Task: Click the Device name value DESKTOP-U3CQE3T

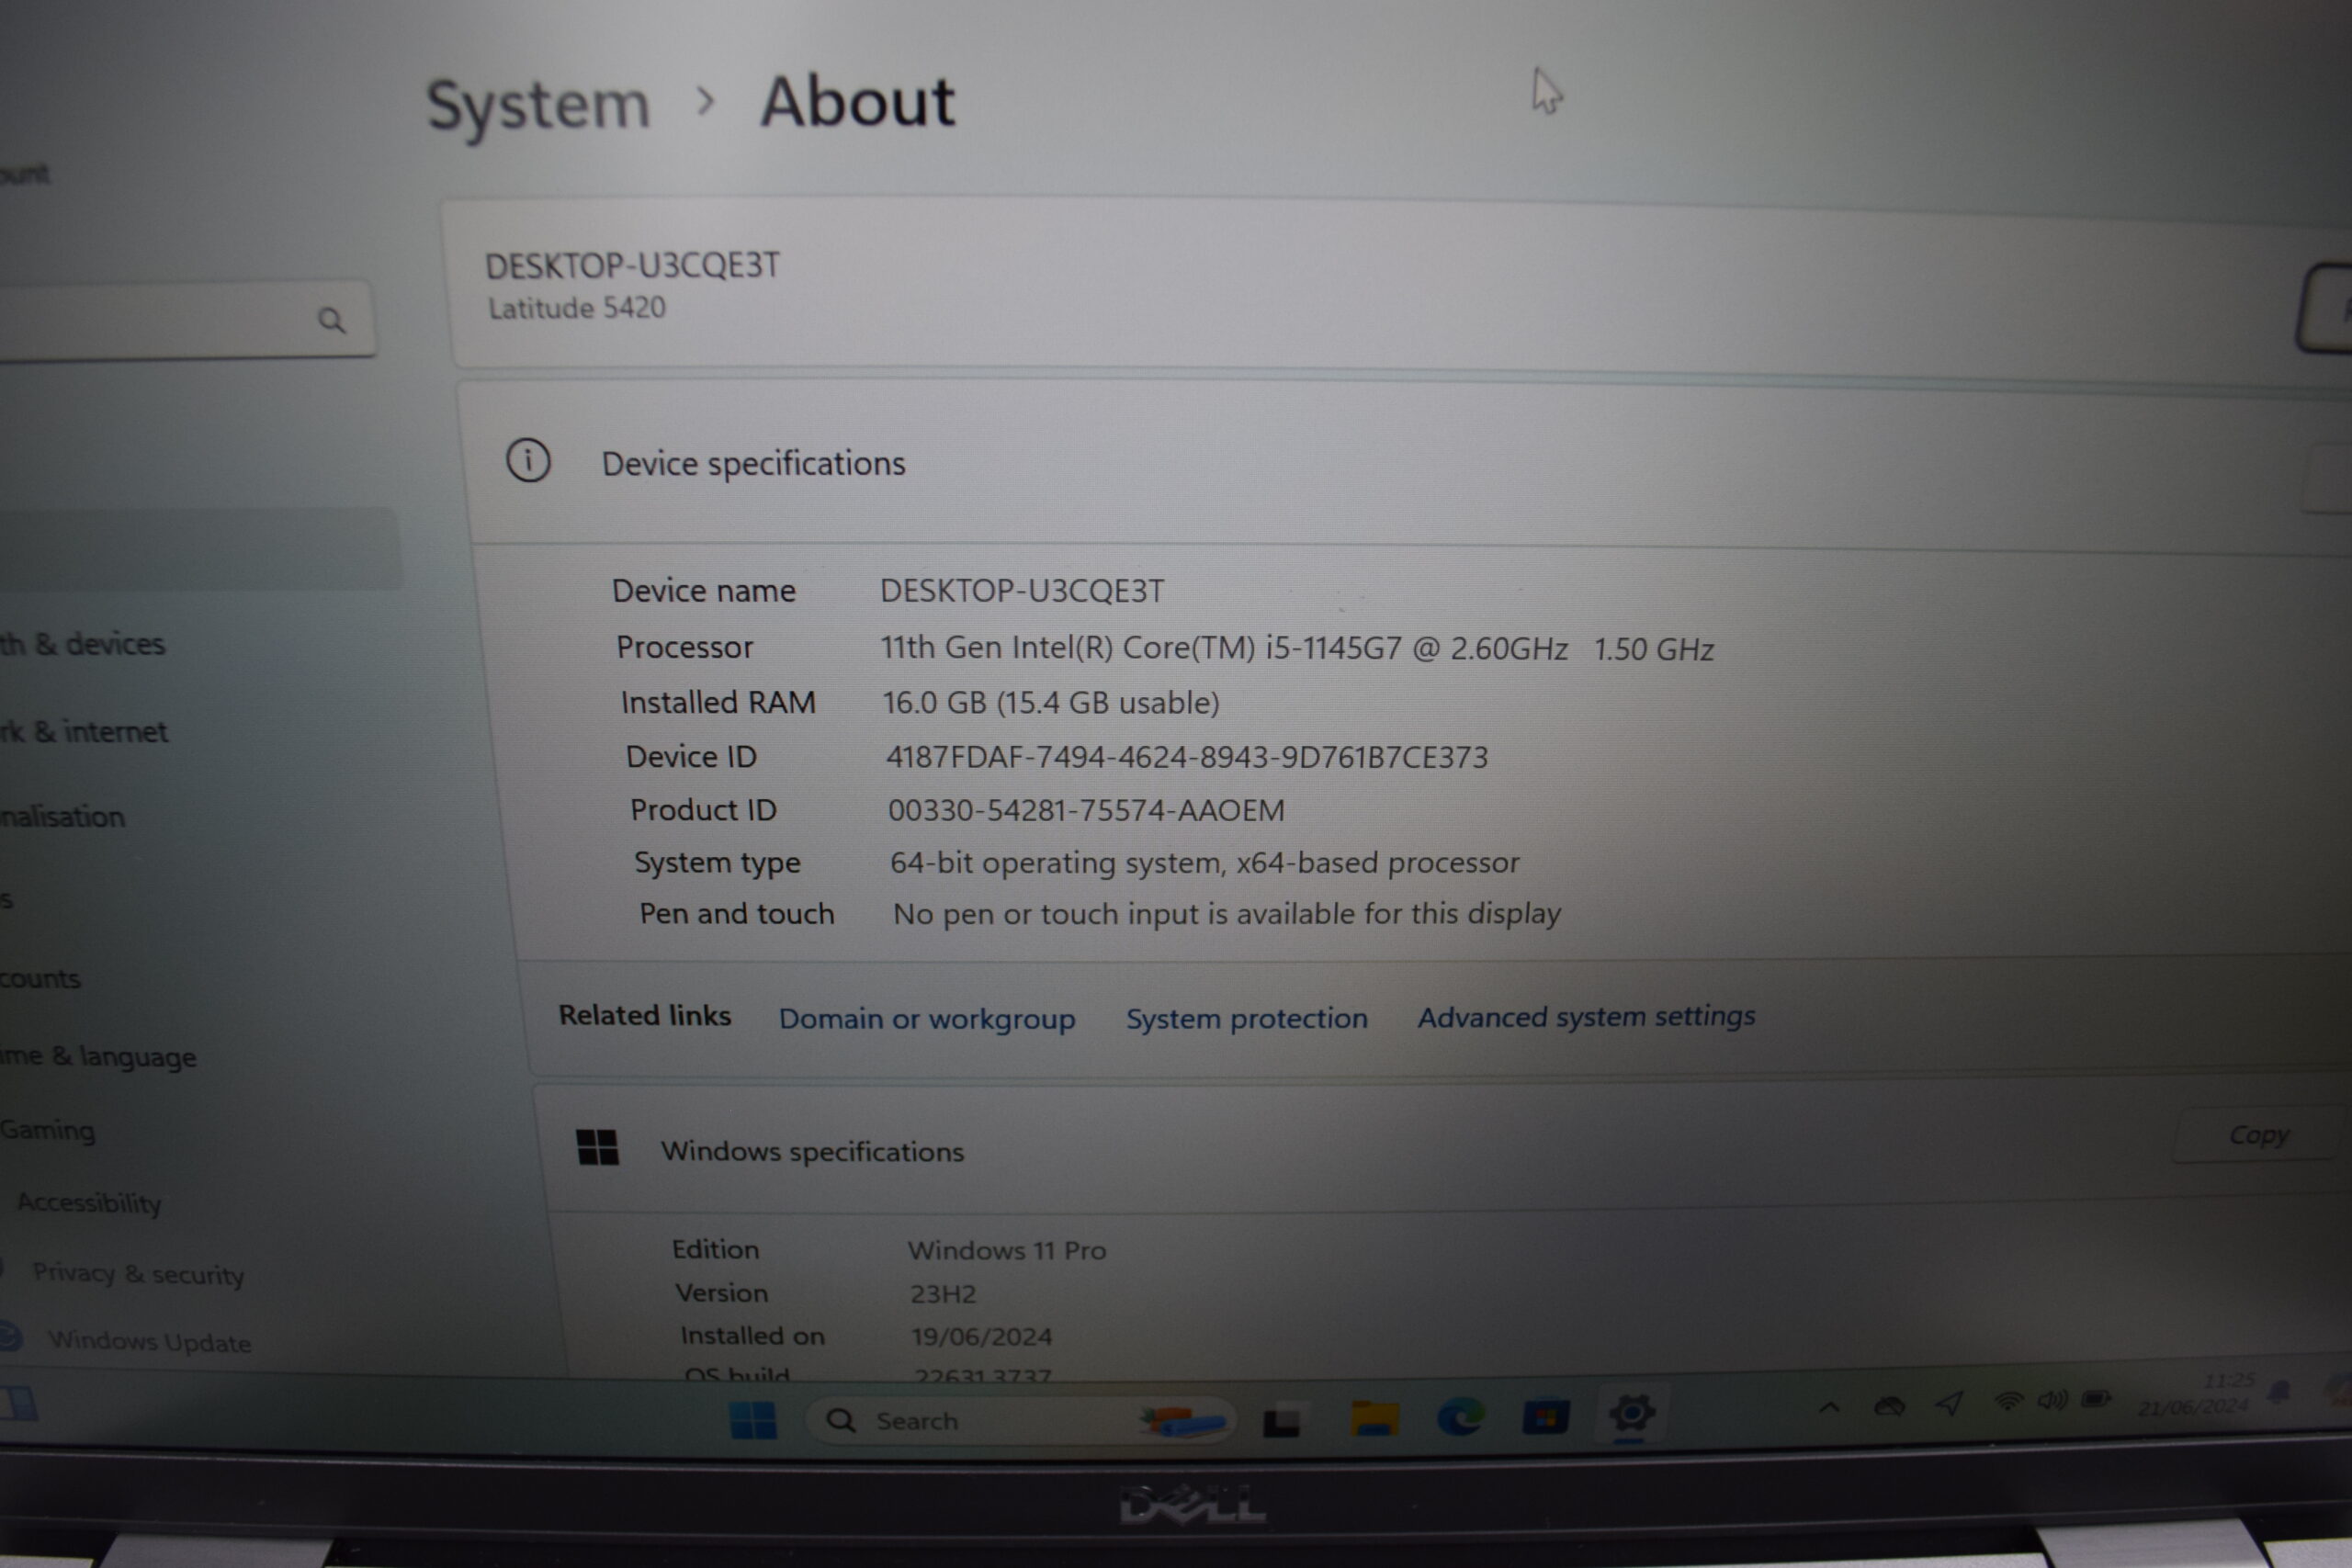Action: click(1022, 591)
